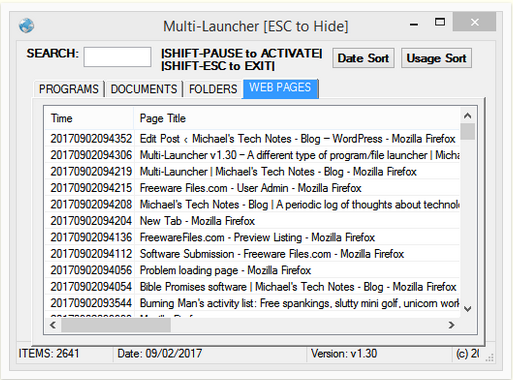Click the Version: v1.30 status entry
The image size is (513, 380).
[344, 353]
